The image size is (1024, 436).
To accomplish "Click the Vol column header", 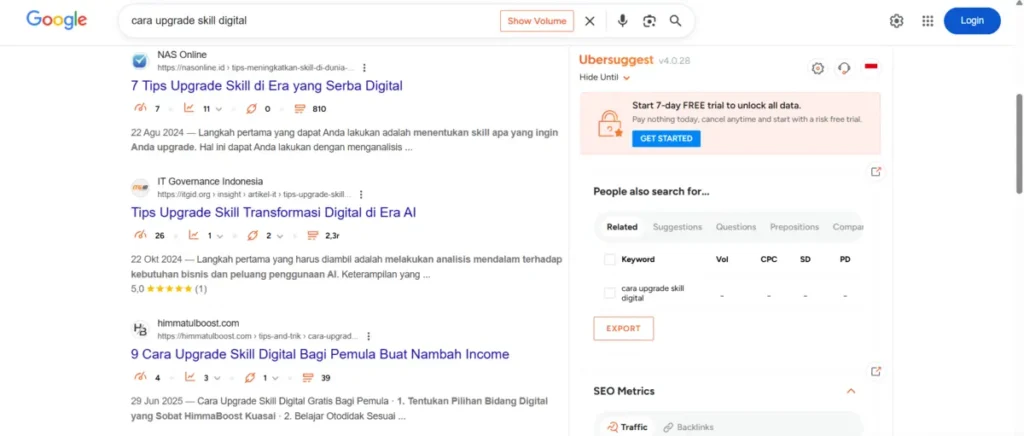I will pyautogui.click(x=722, y=260).
